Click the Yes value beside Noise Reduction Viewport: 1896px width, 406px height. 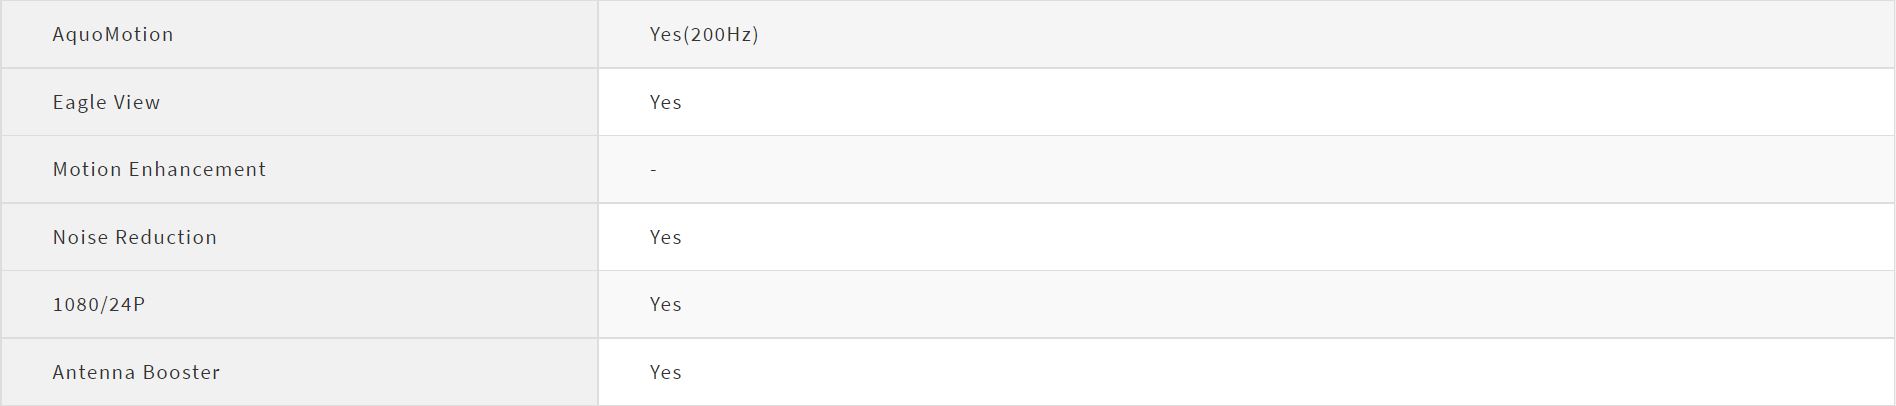coord(665,237)
